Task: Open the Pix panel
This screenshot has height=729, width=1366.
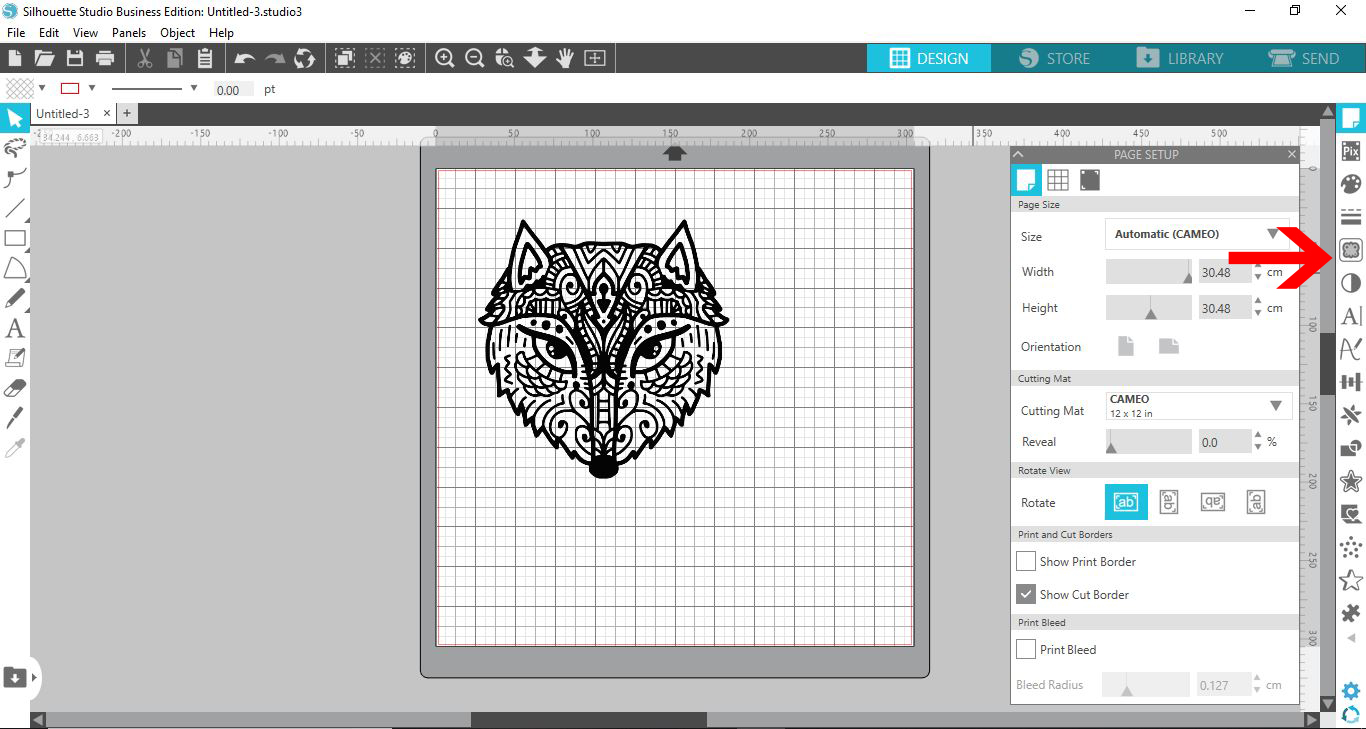Action: coord(1350,151)
